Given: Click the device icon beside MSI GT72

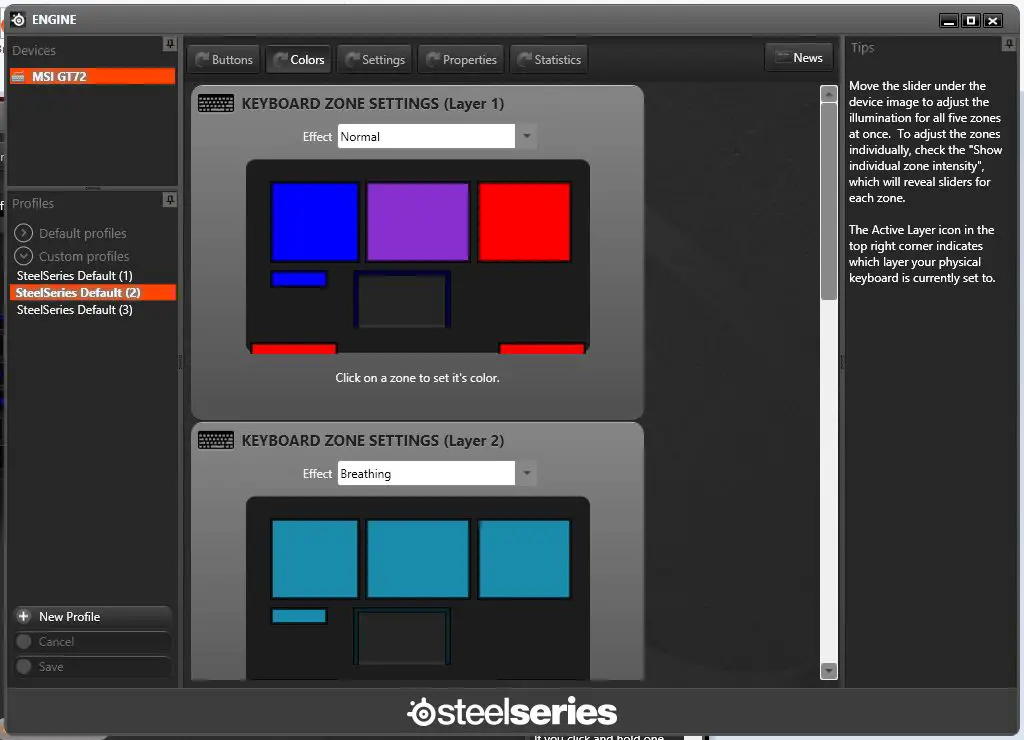Looking at the screenshot, I should (x=18, y=76).
